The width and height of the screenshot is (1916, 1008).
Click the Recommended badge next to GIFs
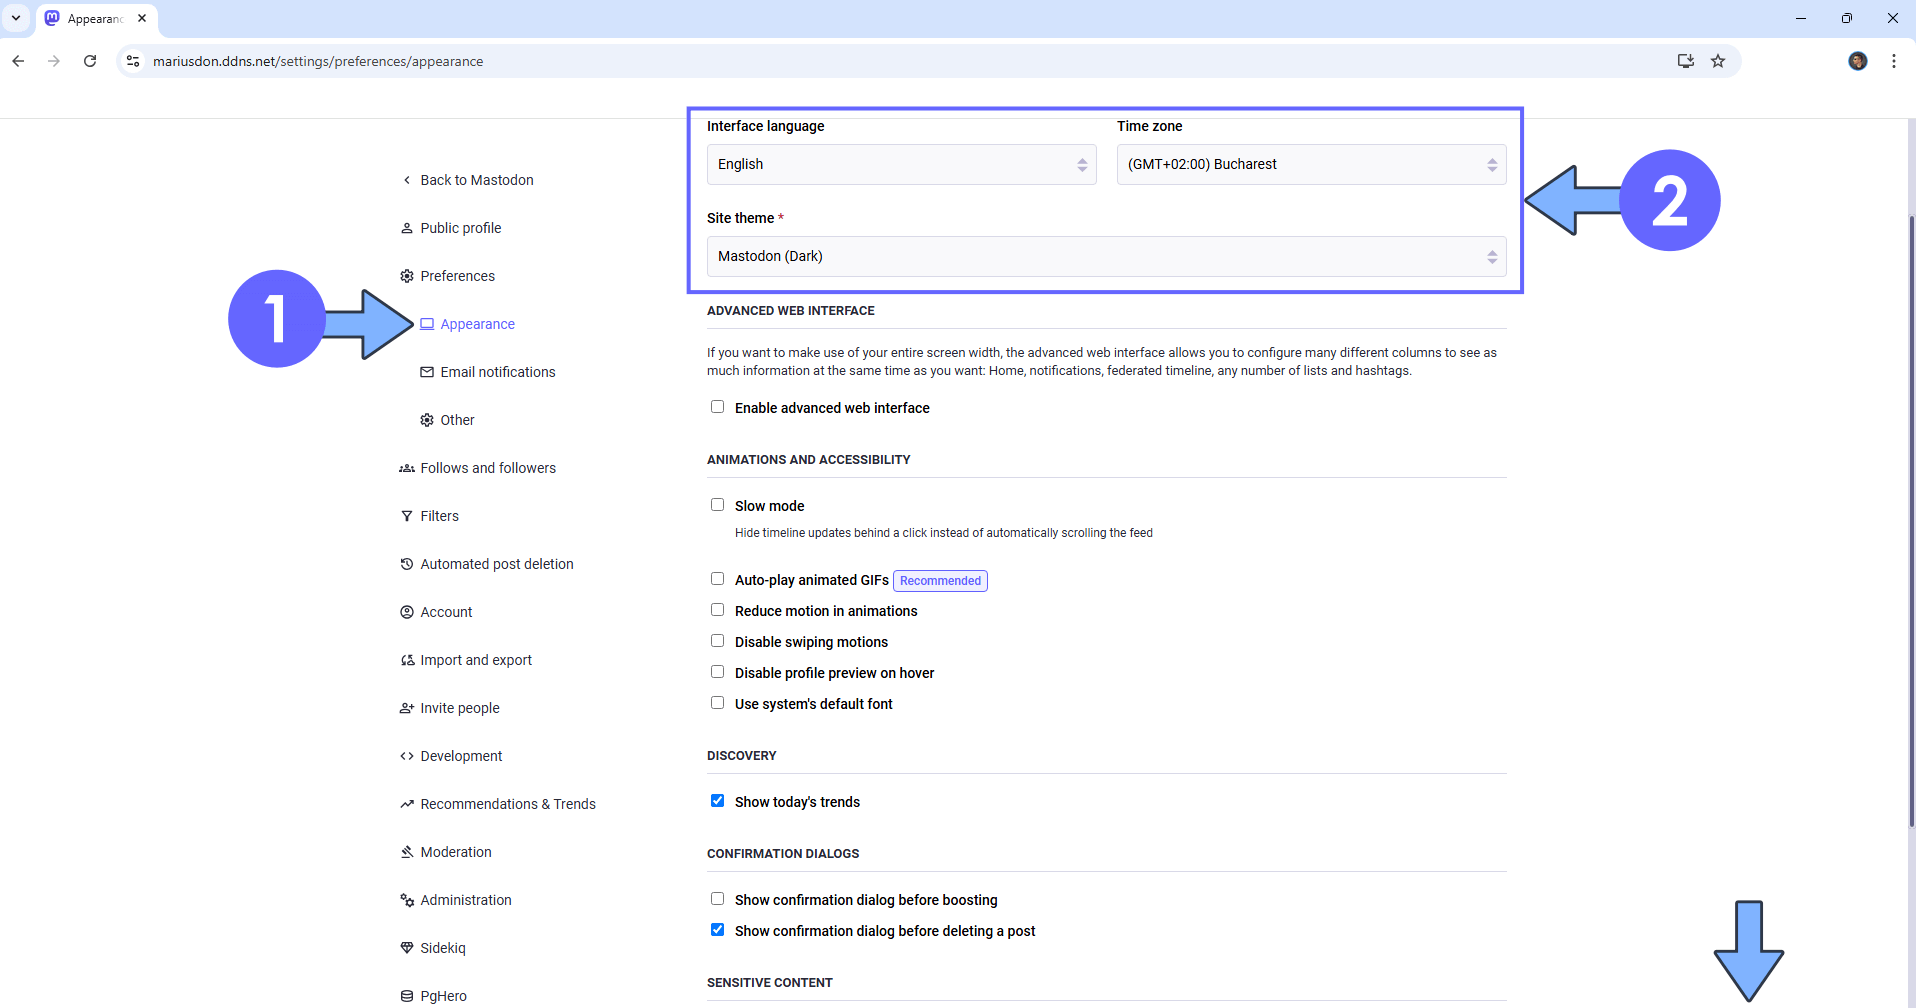tap(940, 581)
